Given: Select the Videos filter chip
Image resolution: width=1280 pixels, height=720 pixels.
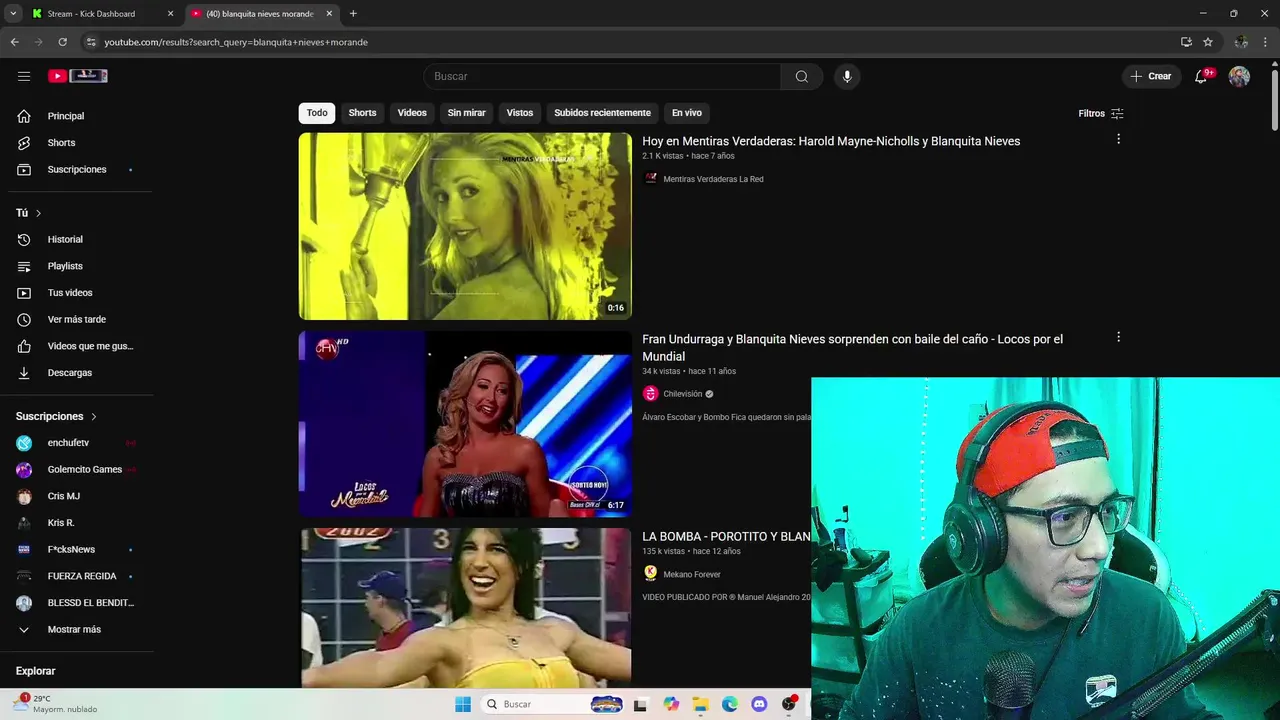Looking at the screenshot, I should (412, 113).
